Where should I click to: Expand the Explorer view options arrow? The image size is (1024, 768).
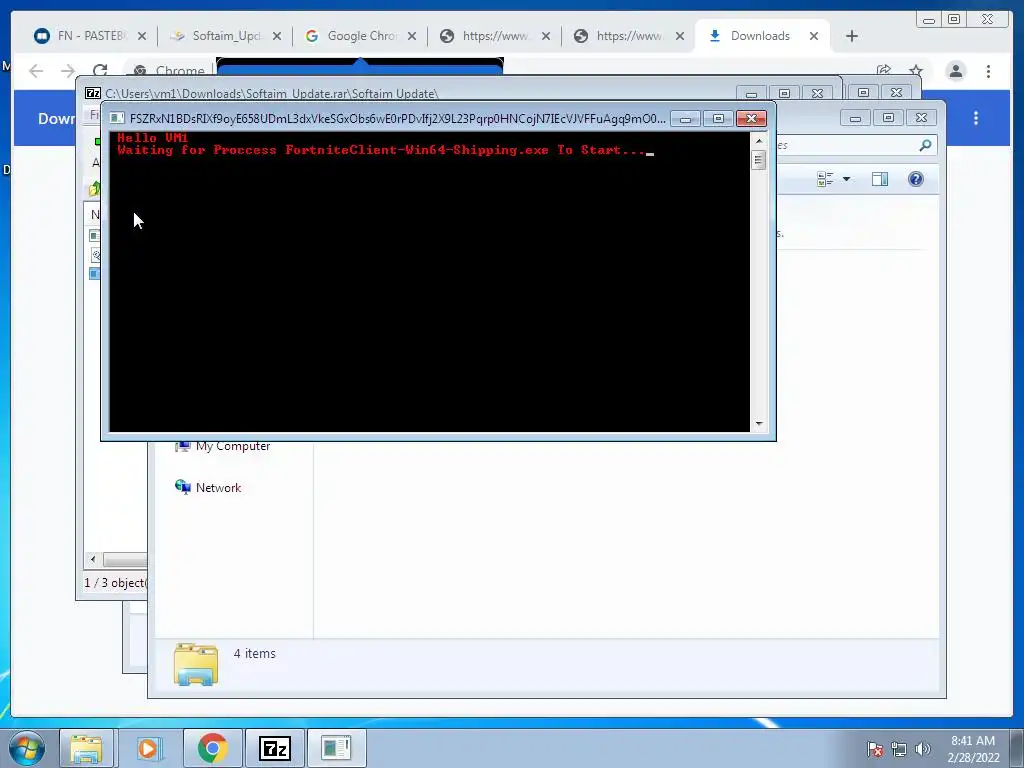(x=846, y=179)
